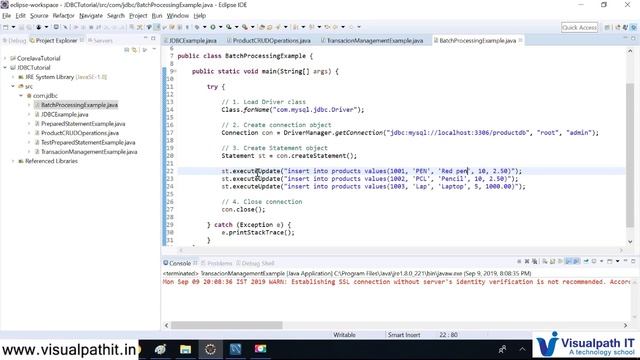The width and height of the screenshot is (640, 360).
Task: Open the Navigate menu
Action: [x=91, y=16]
